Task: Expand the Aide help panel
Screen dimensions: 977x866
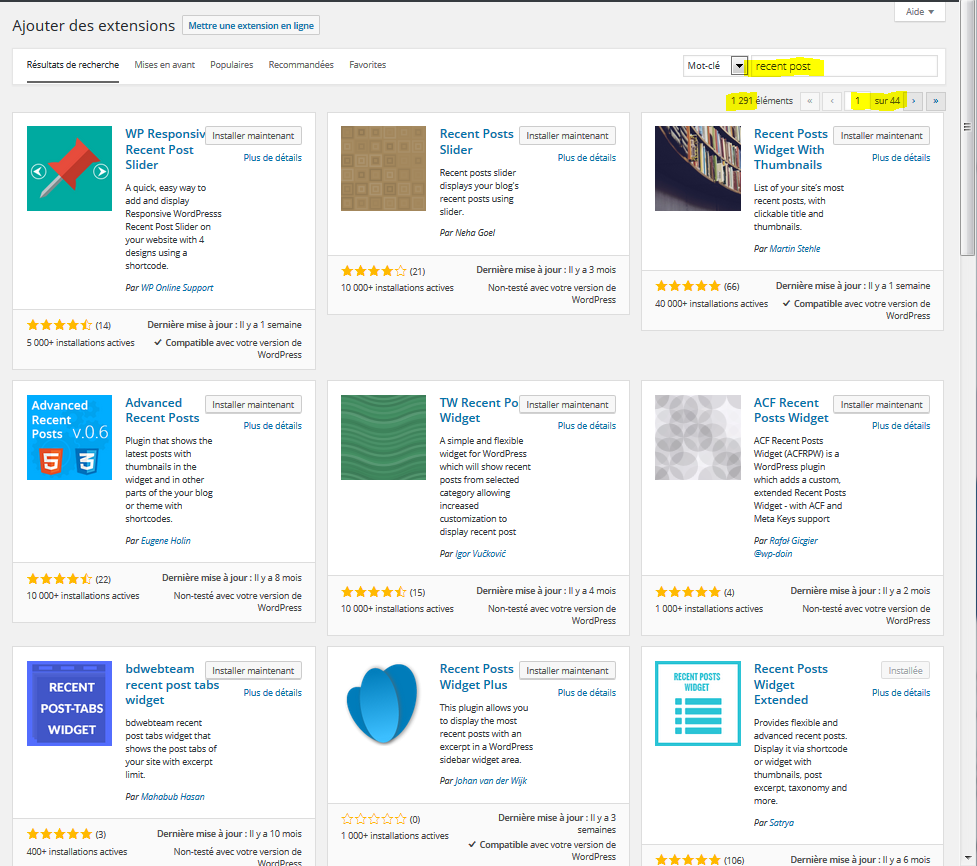Action: click(x=919, y=12)
